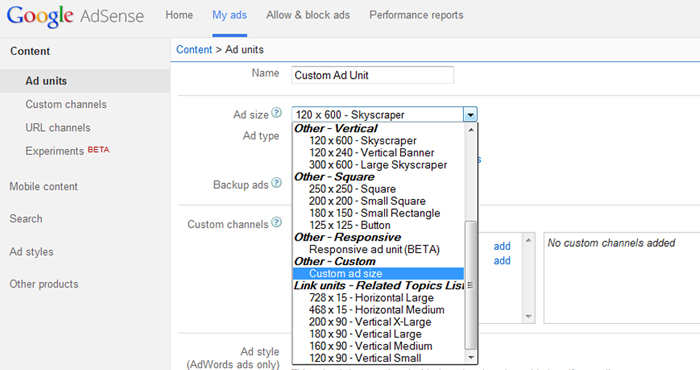
Task: Open Custom channels in the sidebar
Action: pyautogui.click(x=66, y=104)
